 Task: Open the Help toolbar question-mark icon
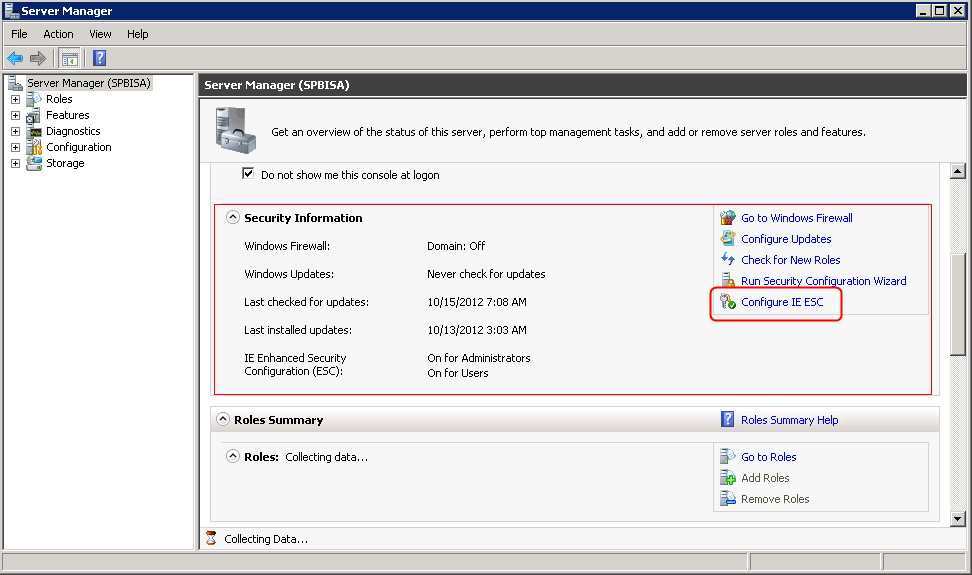(x=99, y=58)
